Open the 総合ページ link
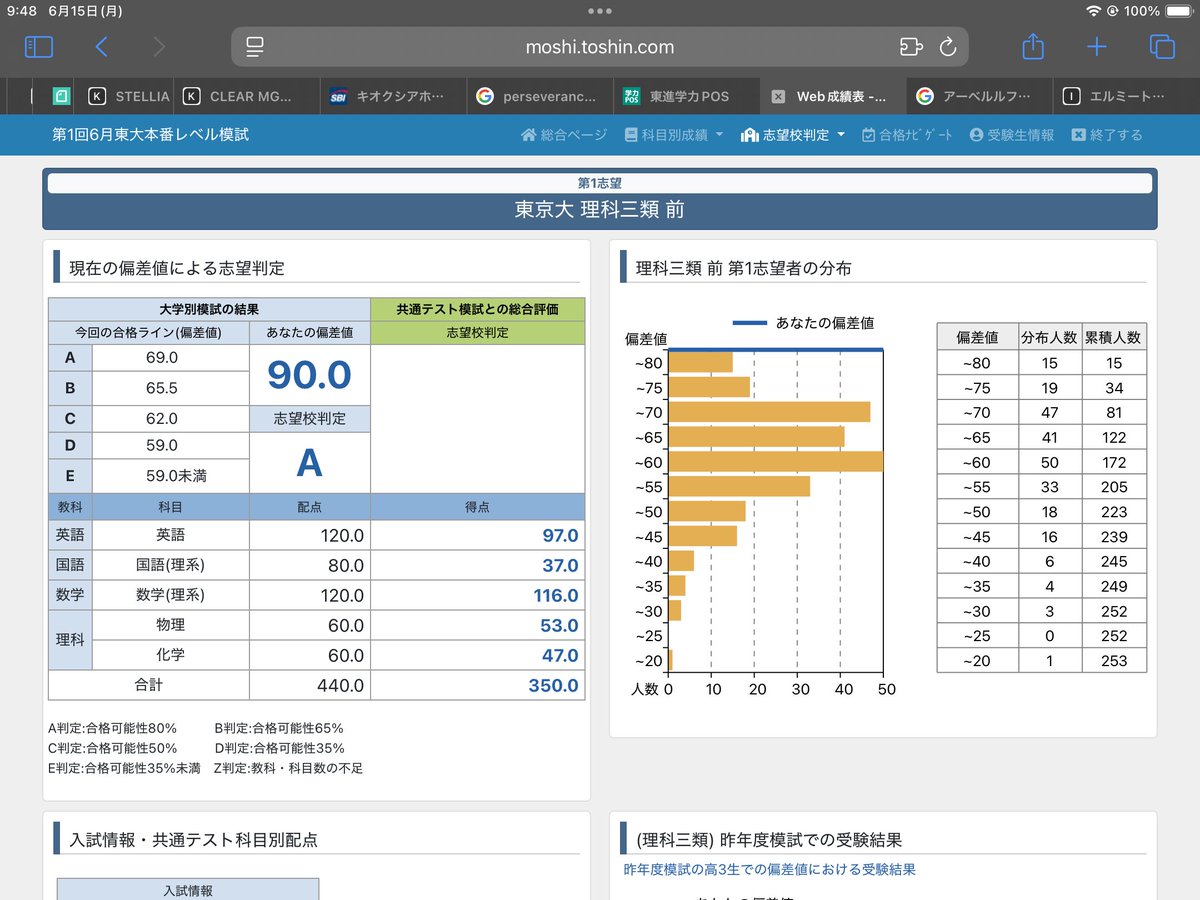This screenshot has width=1200, height=900. [x=564, y=135]
